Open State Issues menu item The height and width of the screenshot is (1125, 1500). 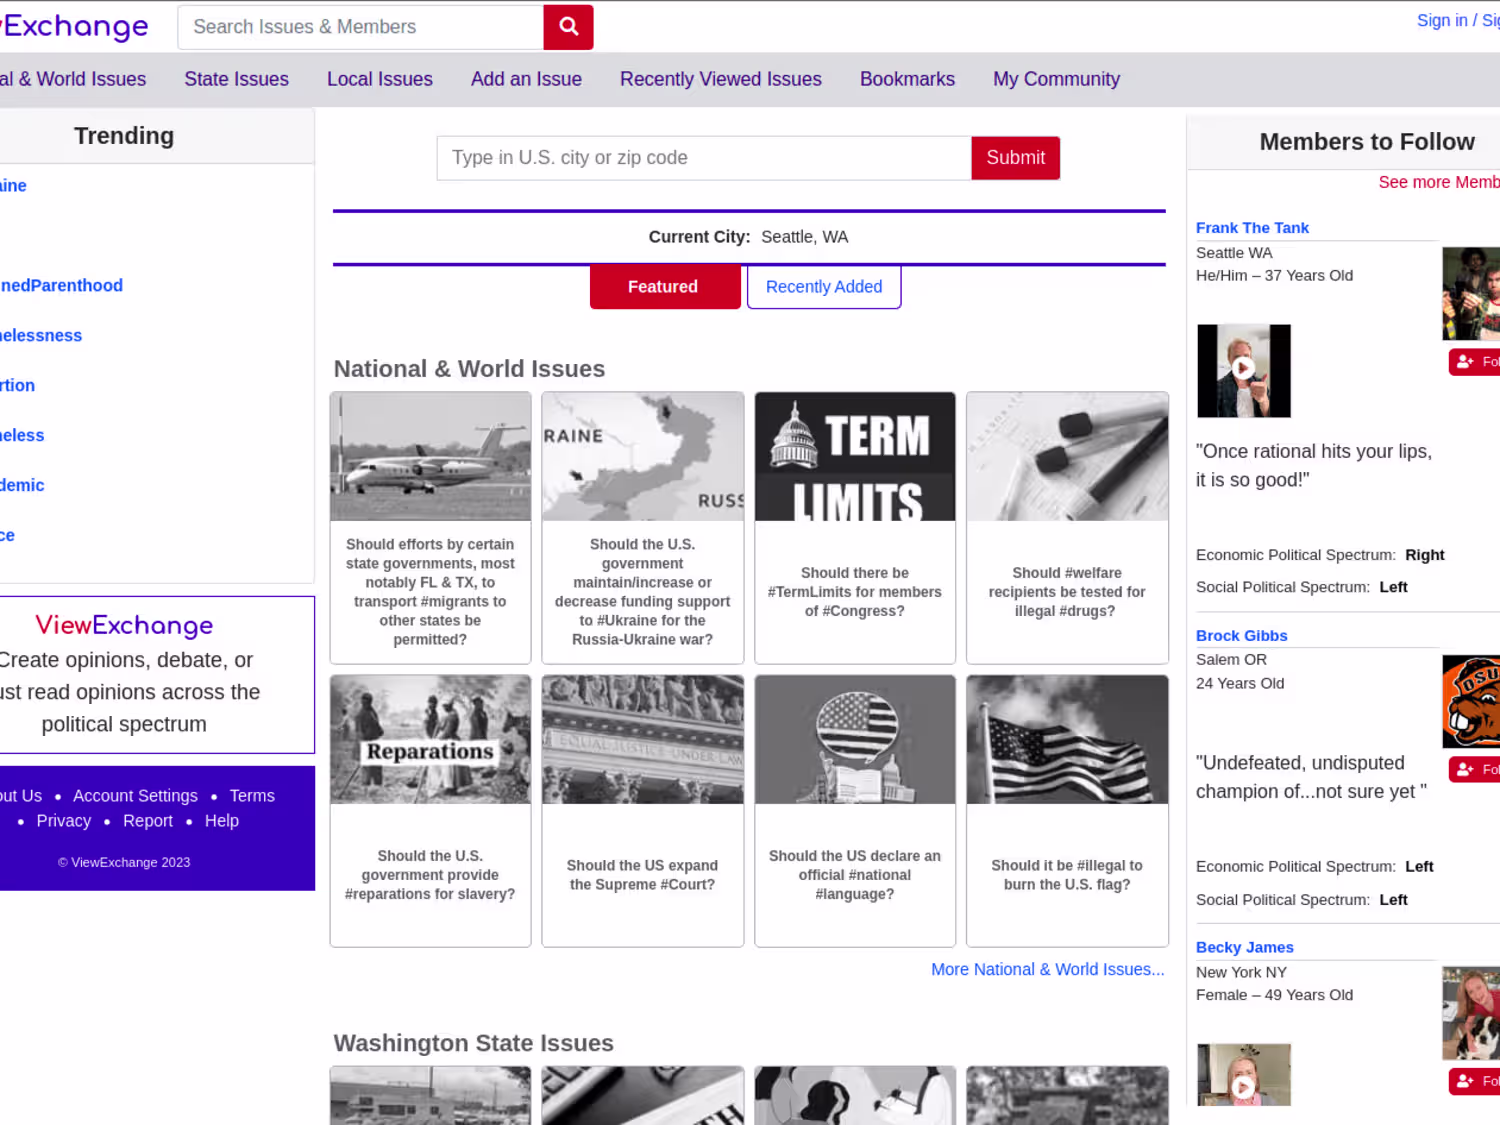(236, 79)
